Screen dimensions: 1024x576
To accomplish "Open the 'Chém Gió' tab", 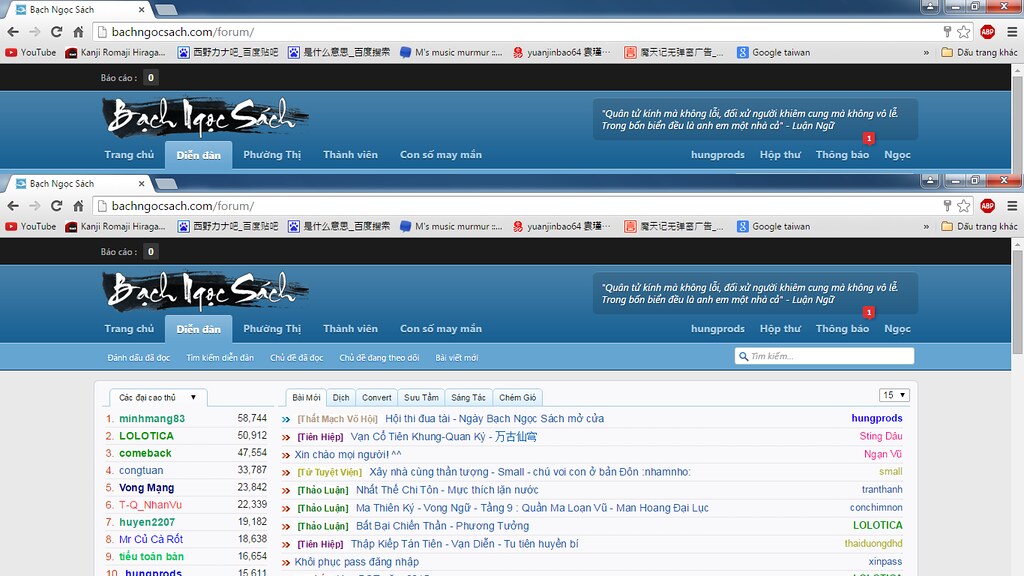I will coord(518,397).
